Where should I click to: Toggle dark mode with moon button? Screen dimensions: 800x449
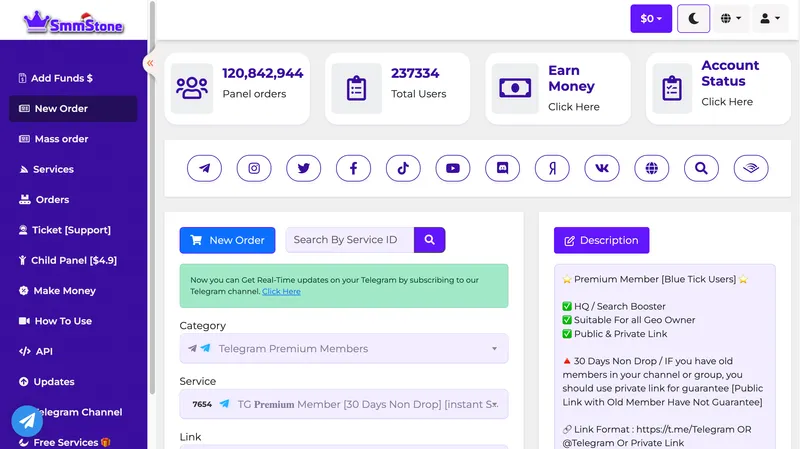click(693, 19)
